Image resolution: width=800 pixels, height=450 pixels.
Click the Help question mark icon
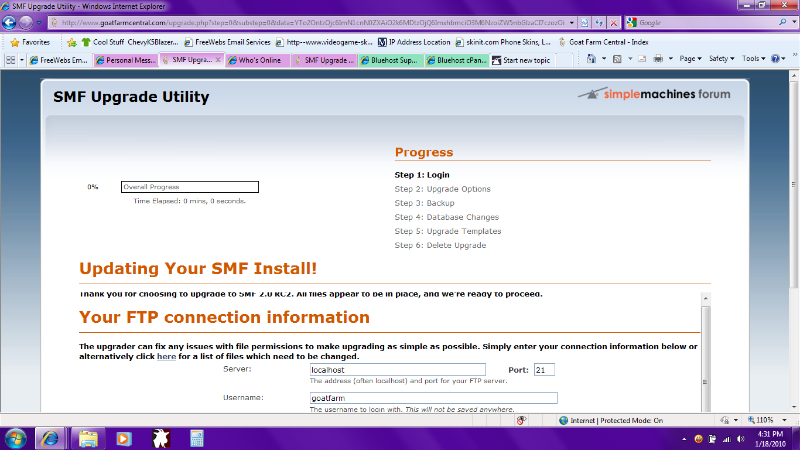[x=776, y=59]
